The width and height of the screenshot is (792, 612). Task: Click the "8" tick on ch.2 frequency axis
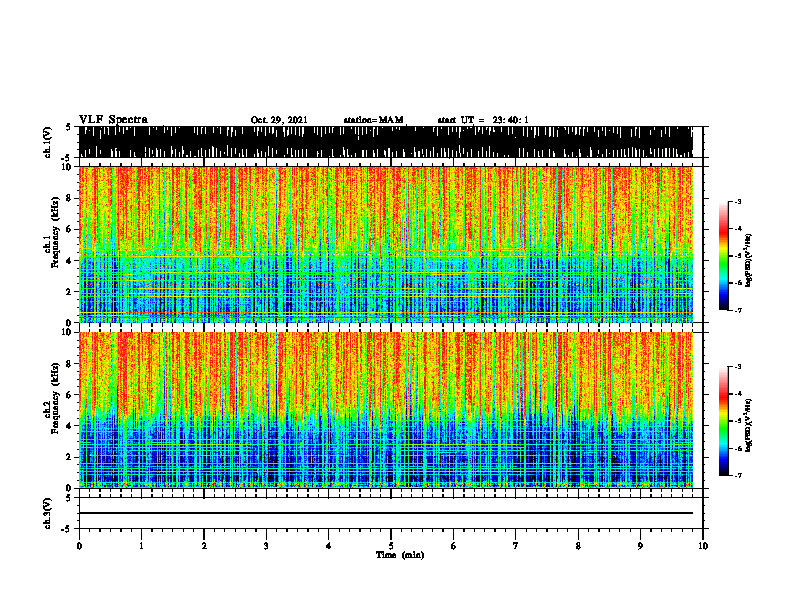pyautogui.click(x=71, y=364)
